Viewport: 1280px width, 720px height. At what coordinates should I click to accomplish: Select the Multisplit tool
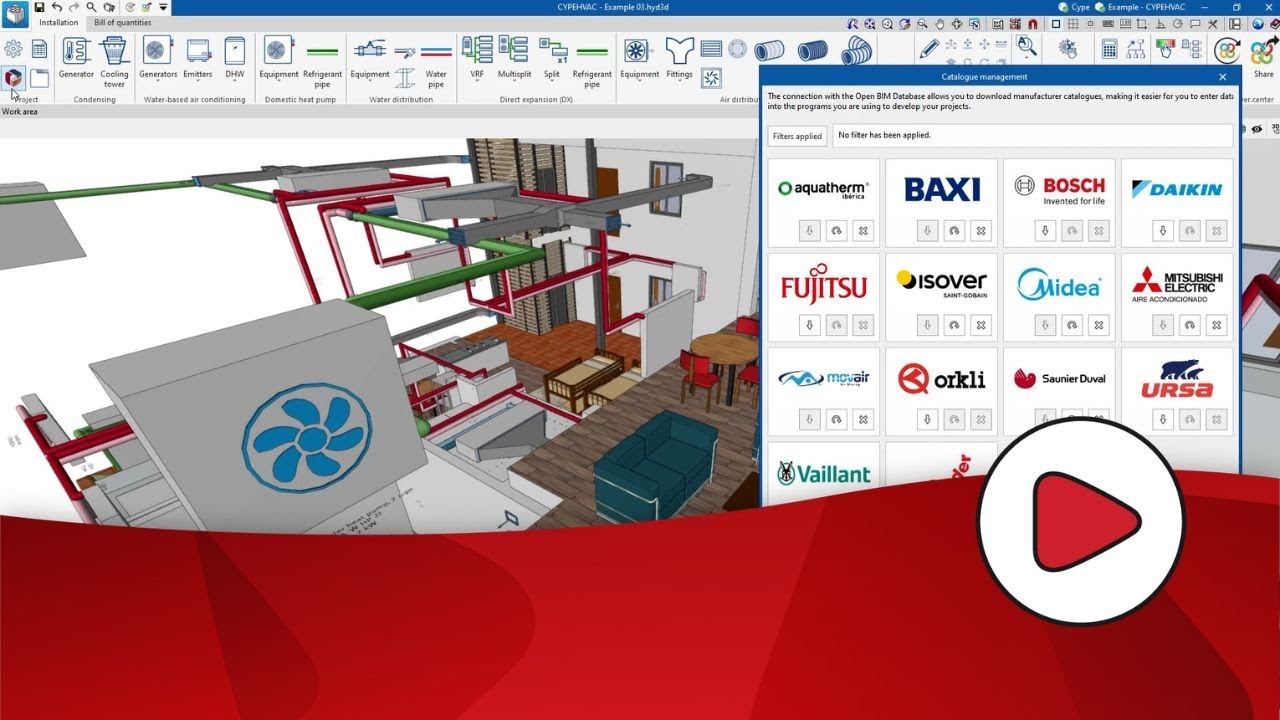(514, 55)
